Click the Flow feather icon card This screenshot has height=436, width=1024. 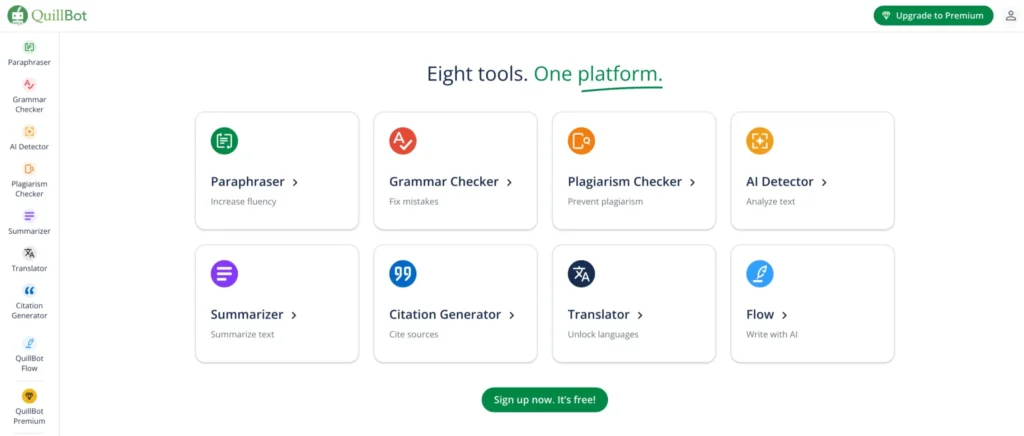pos(760,274)
